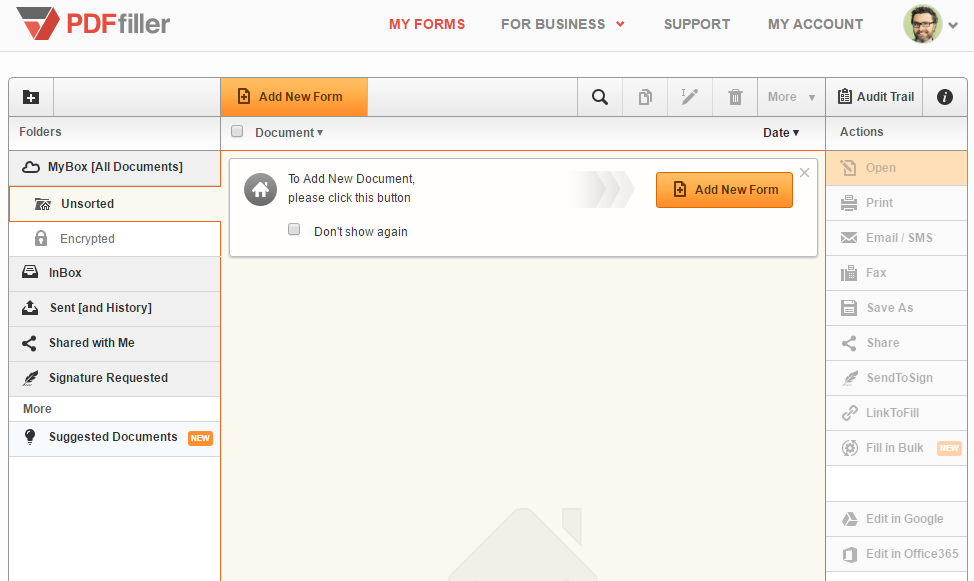This screenshot has width=974, height=581.
Task: Open the info circle icon
Action: click(x=944, y=97)
